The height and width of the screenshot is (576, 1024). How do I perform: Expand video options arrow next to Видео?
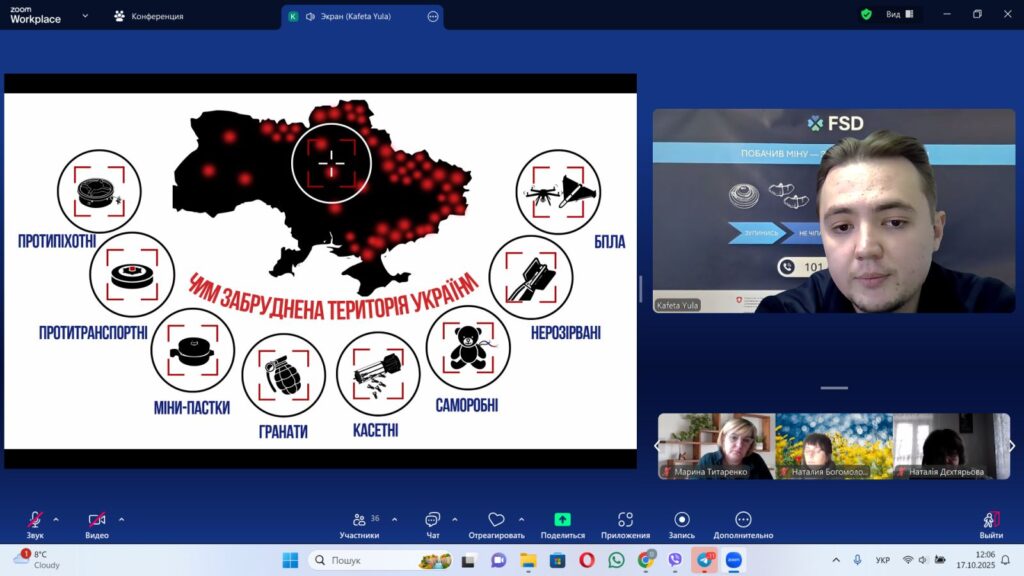pos(121,519)
